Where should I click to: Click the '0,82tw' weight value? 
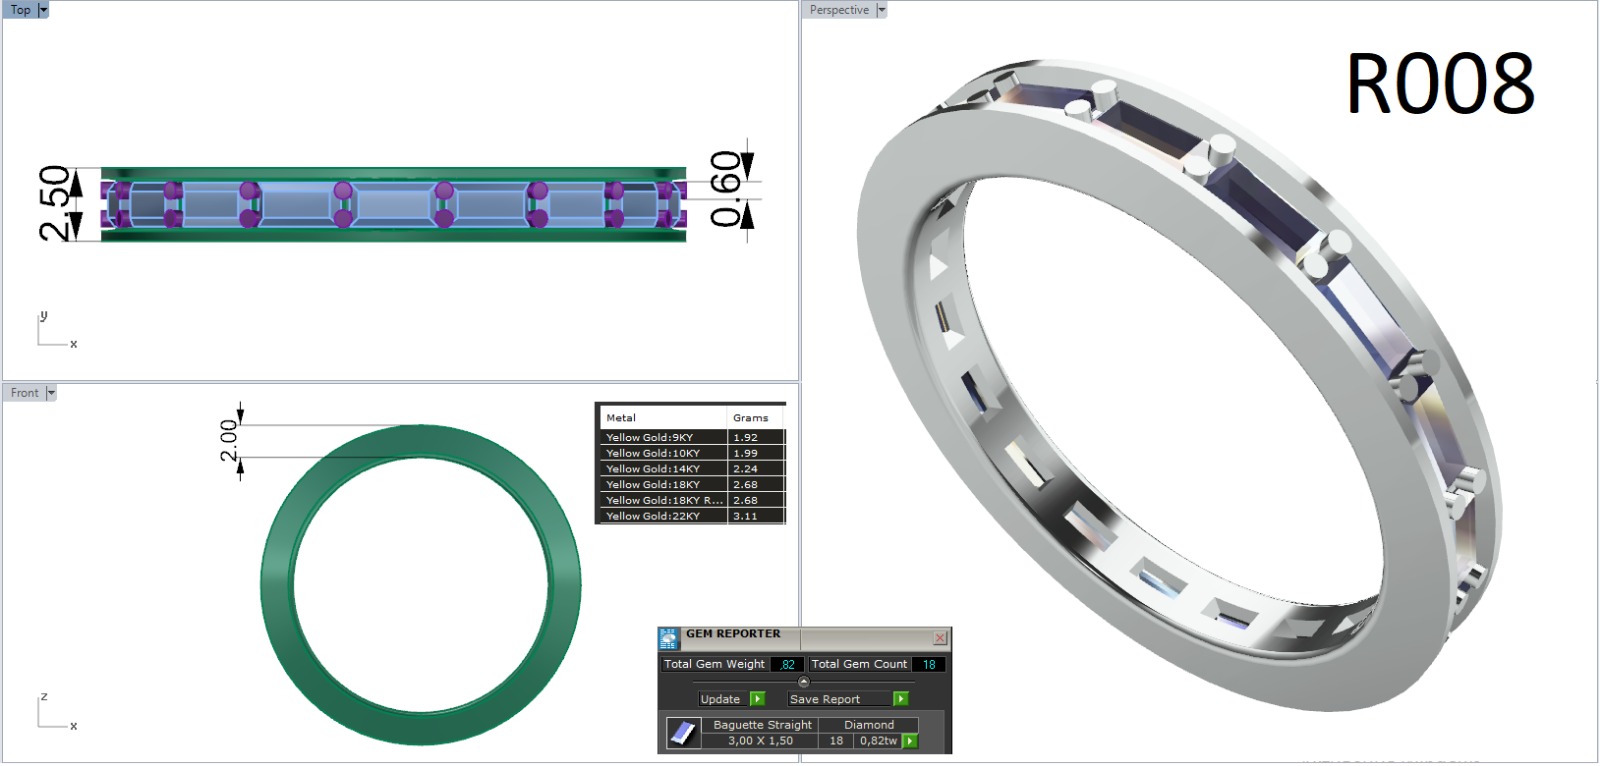tap(879, 741)
